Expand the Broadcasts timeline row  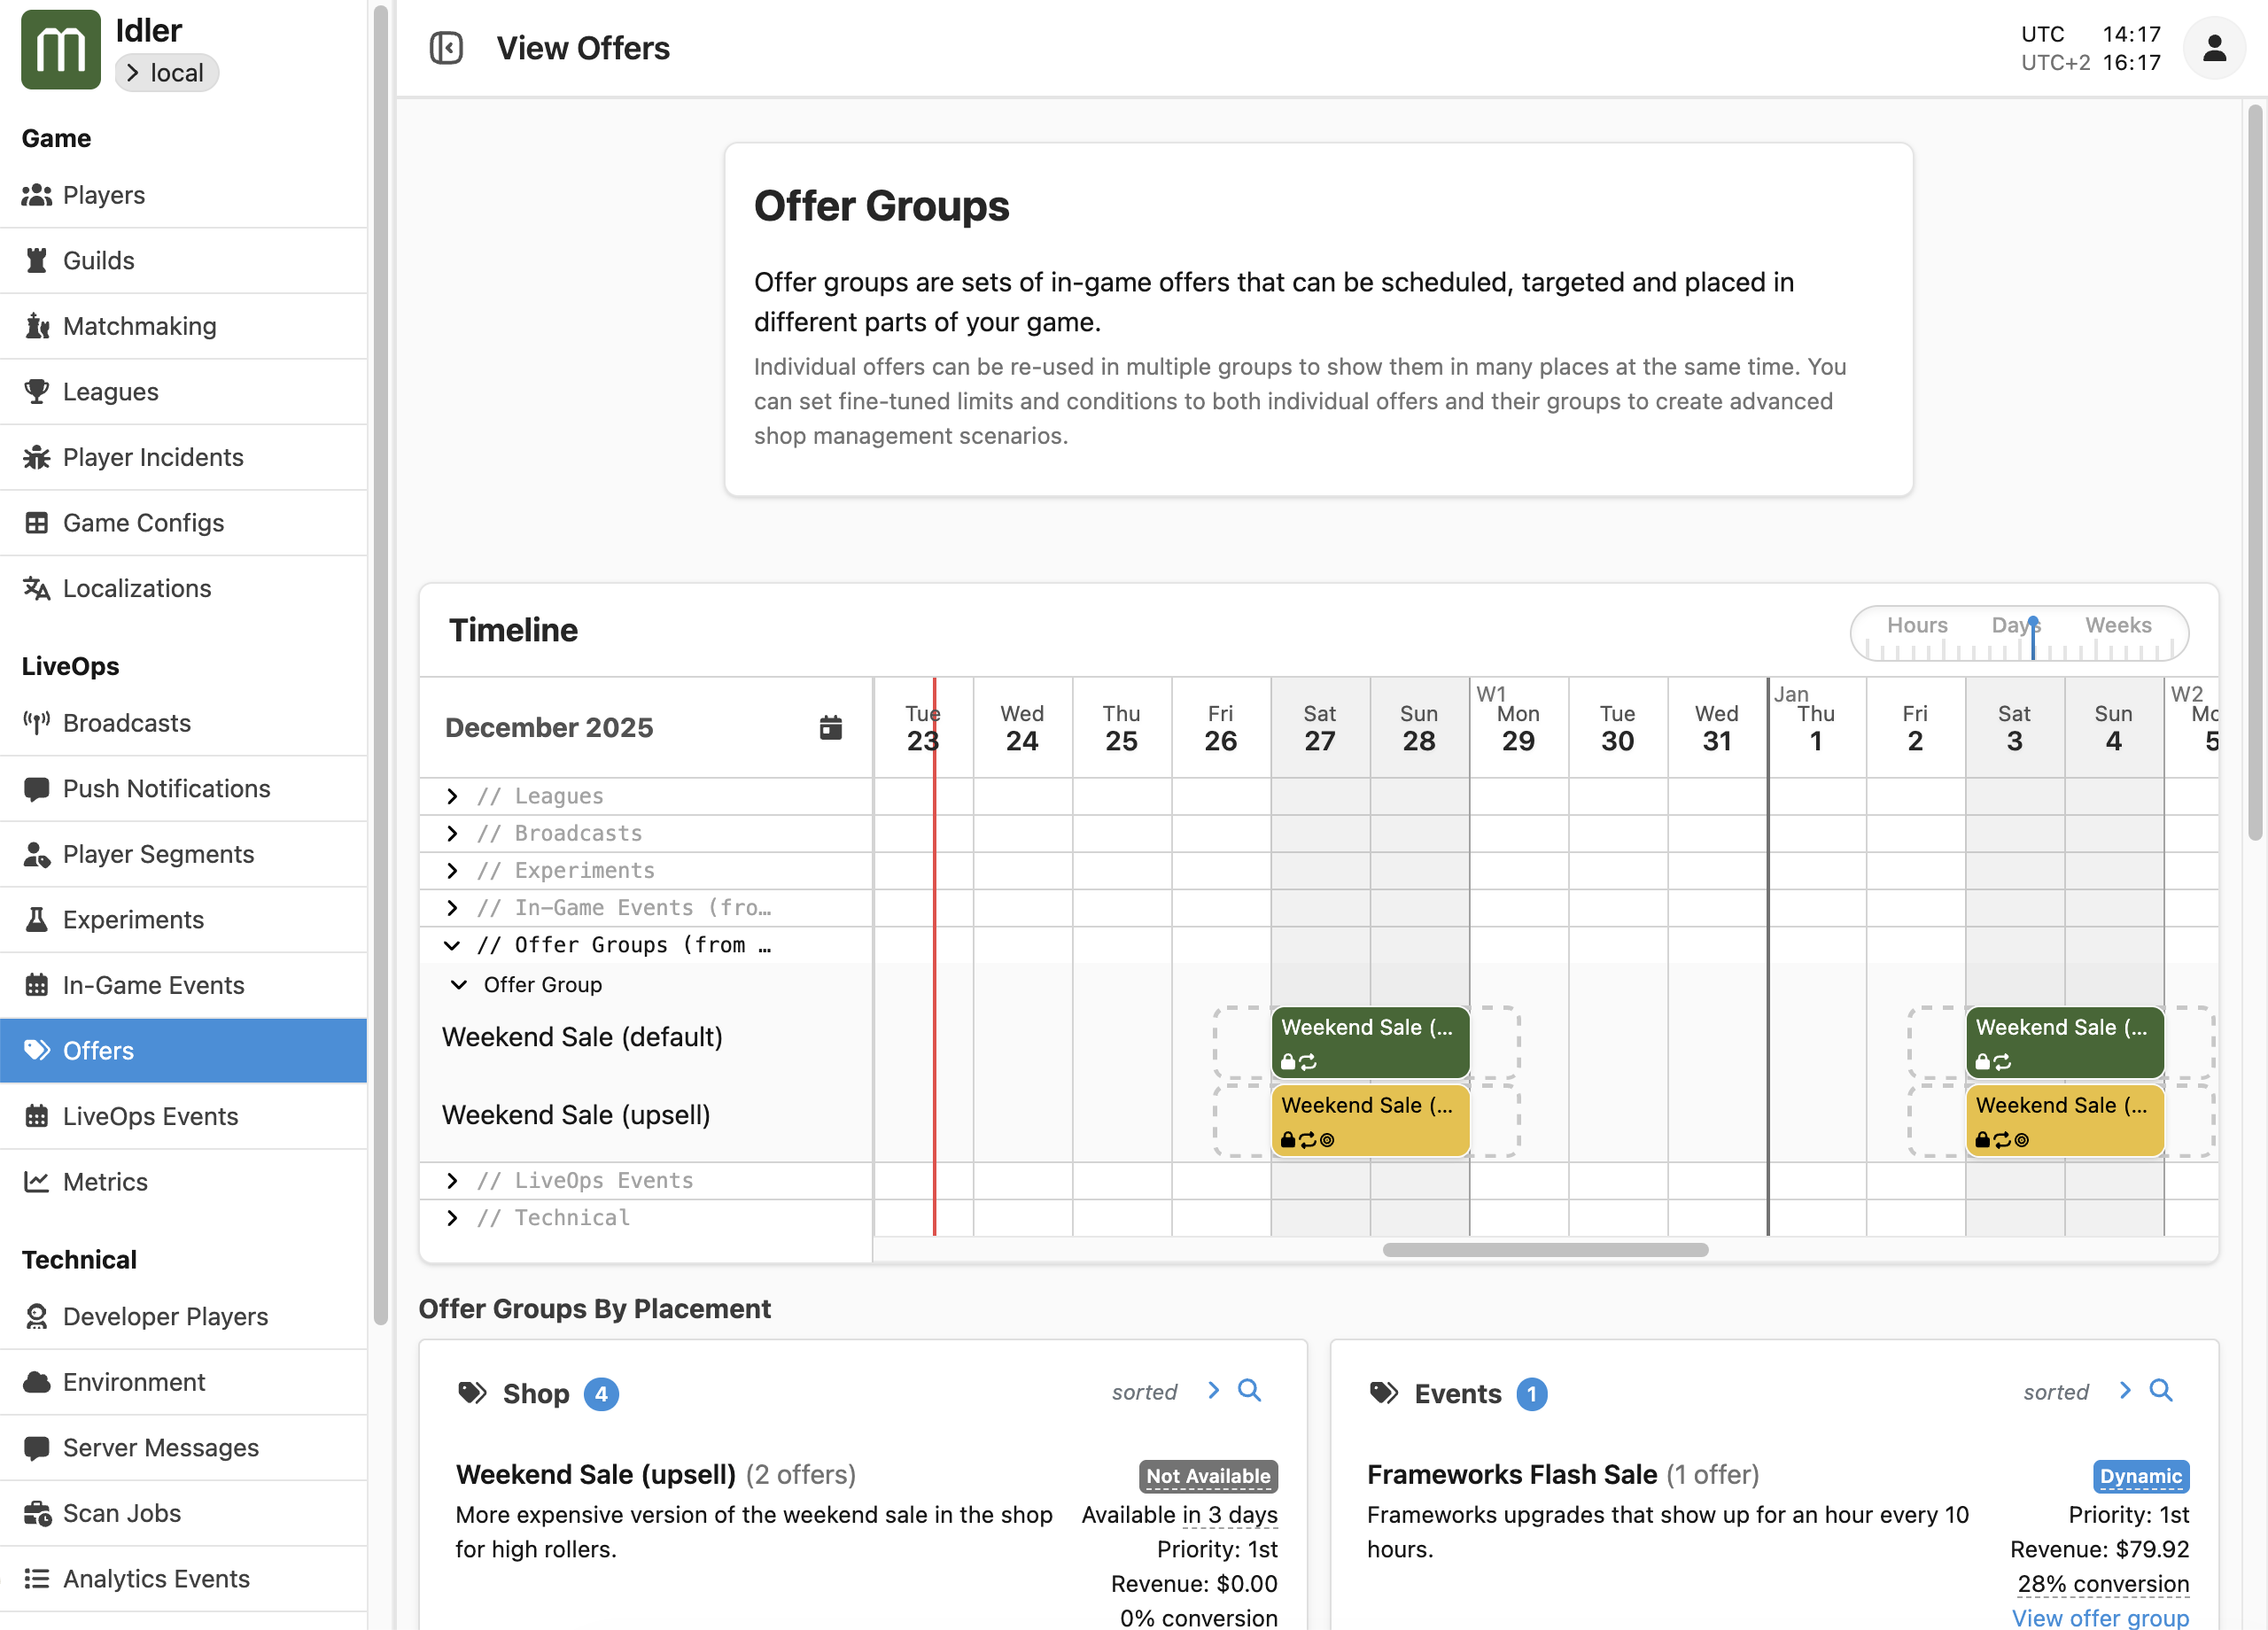click(452, 833)
